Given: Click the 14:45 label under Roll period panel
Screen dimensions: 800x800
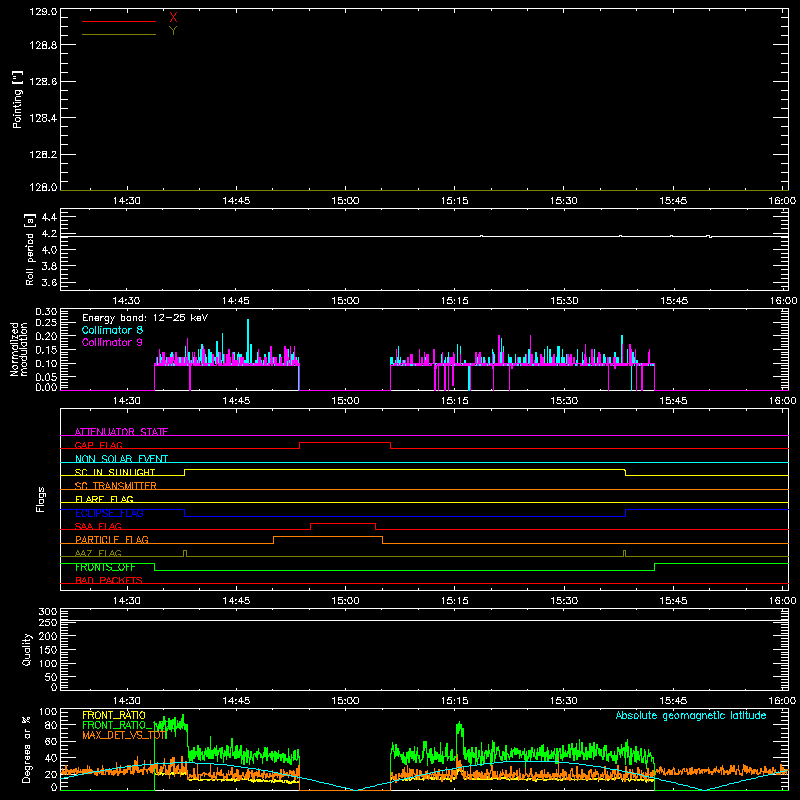Looking at the screenshot, I should point(236,301).
